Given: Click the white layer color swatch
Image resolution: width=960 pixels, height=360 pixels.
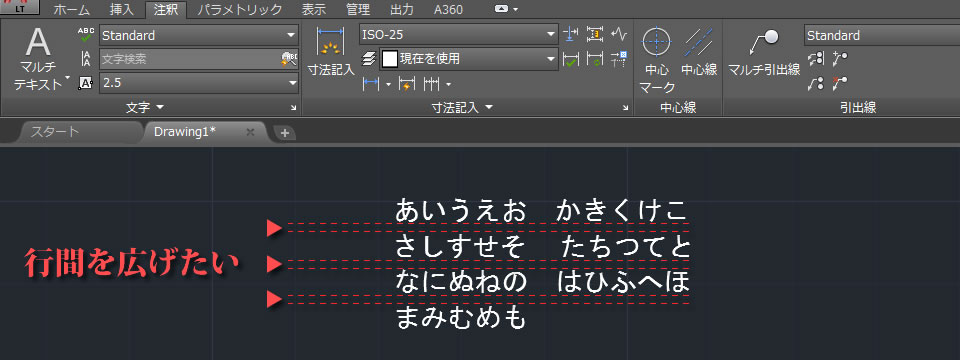Looking at the screenshot, I should pos(389,59).
